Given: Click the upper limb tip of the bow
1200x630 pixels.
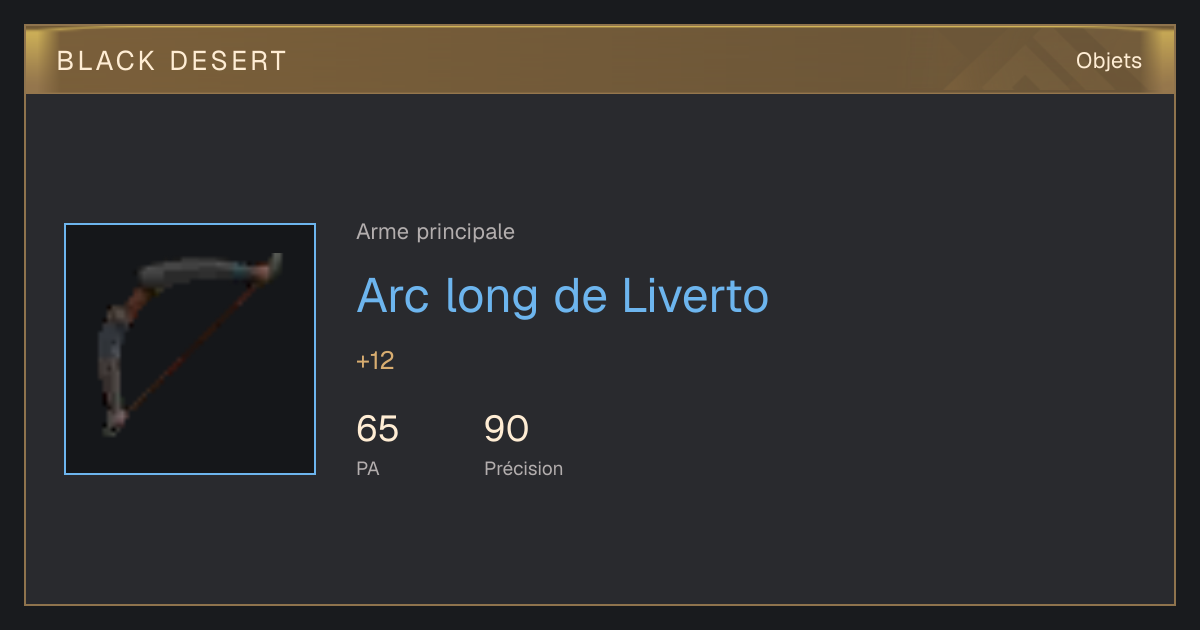Looking at the screenshot, I should [273, 265].
